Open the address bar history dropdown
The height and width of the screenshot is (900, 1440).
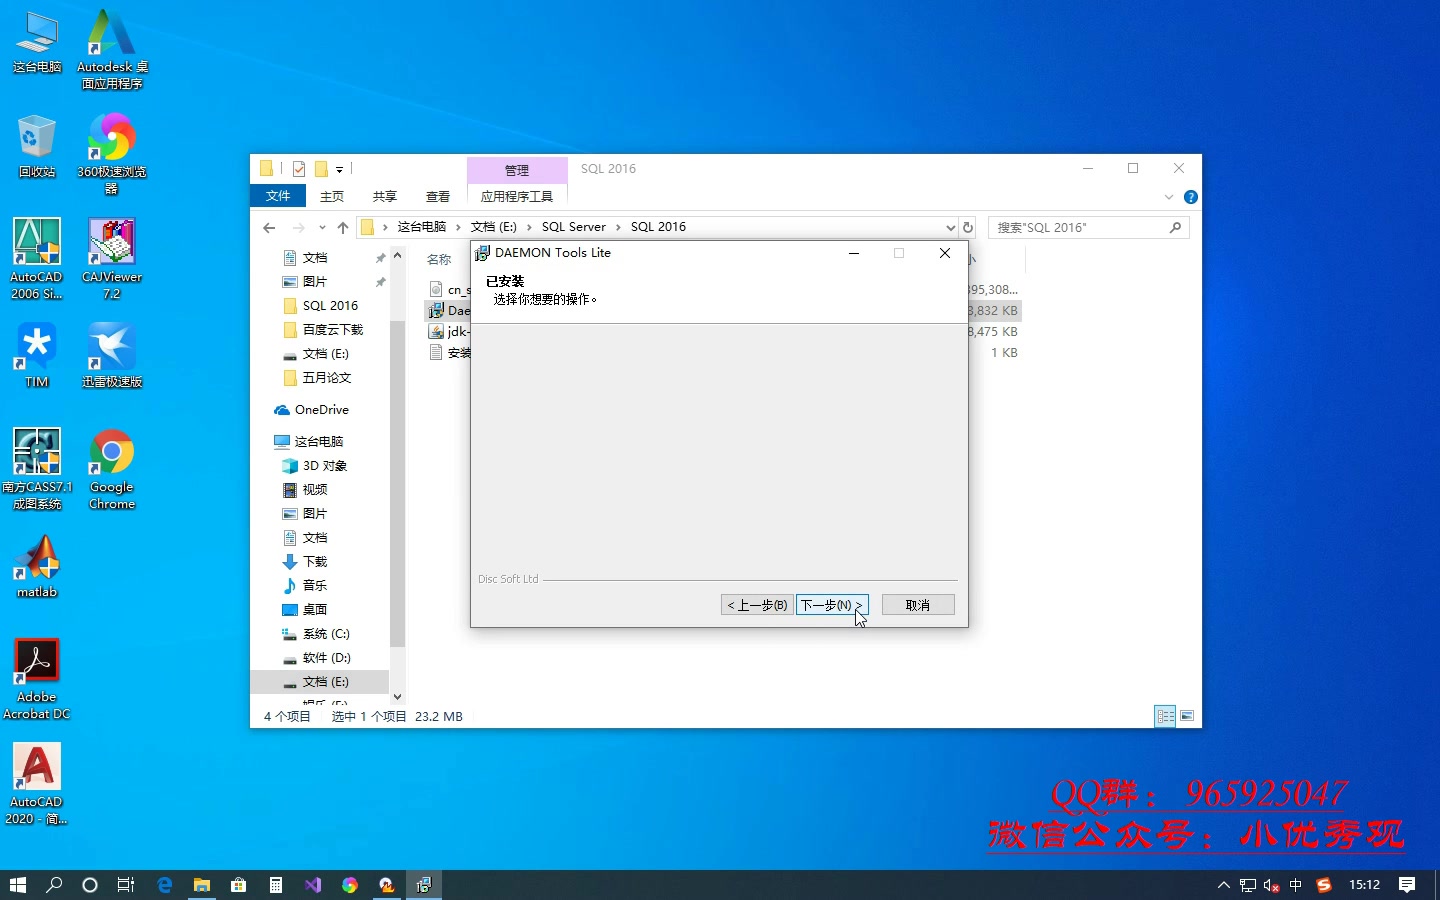(950, 228)
